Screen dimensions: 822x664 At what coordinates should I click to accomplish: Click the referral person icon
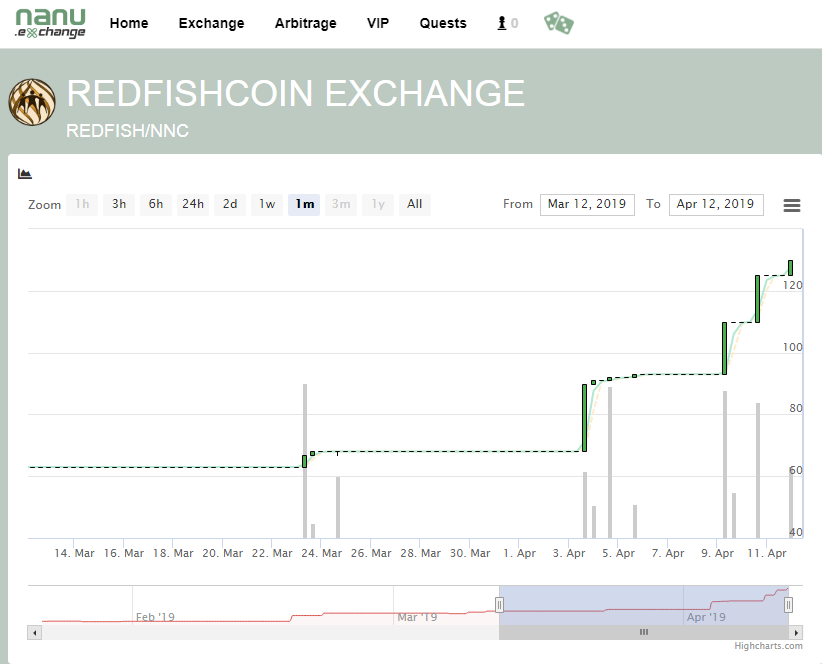pos(502,23)
